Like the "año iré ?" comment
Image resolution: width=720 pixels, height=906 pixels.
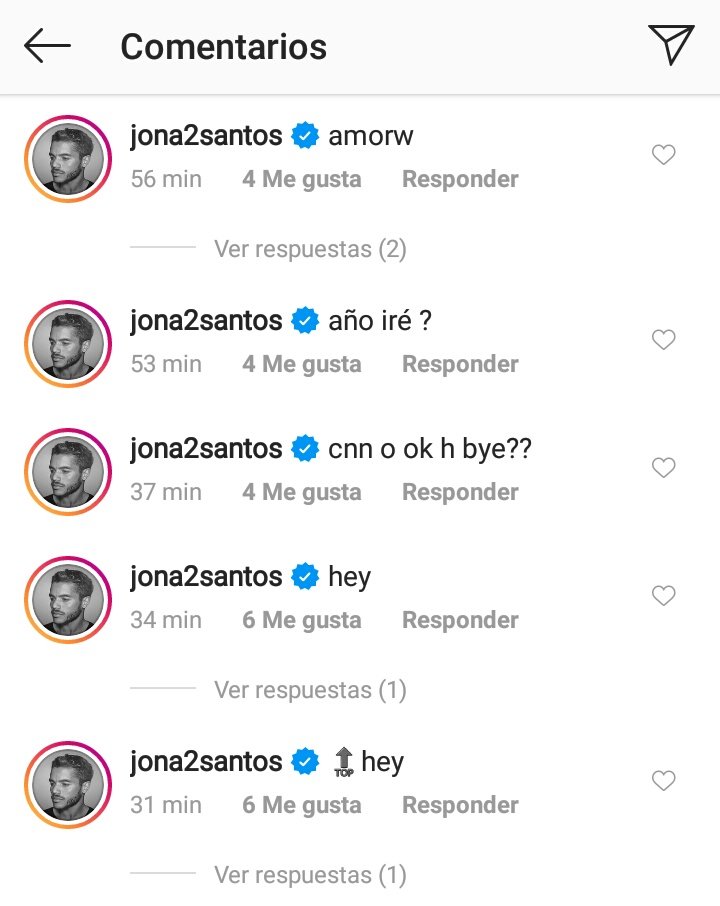pyautogui.click(x=663, y=340)
